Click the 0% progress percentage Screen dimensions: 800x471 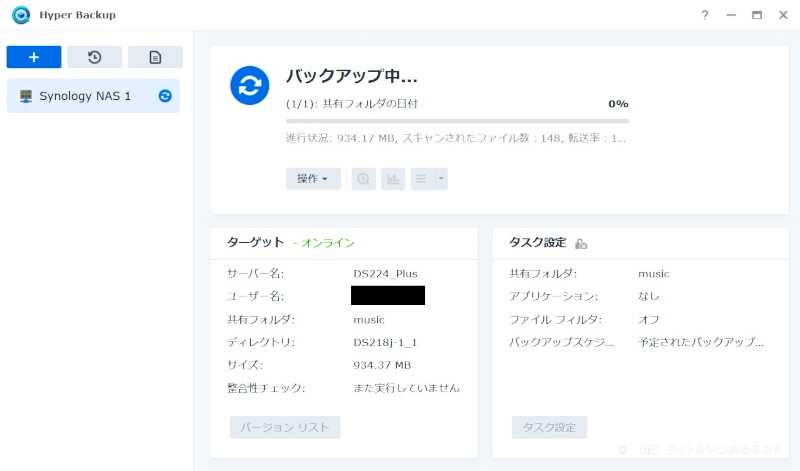[x=618, y=104]
